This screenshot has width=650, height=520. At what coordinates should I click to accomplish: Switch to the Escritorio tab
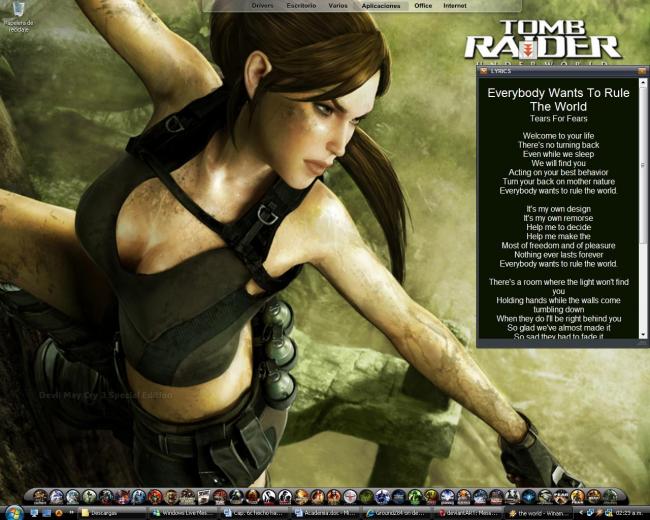point(301,6)
